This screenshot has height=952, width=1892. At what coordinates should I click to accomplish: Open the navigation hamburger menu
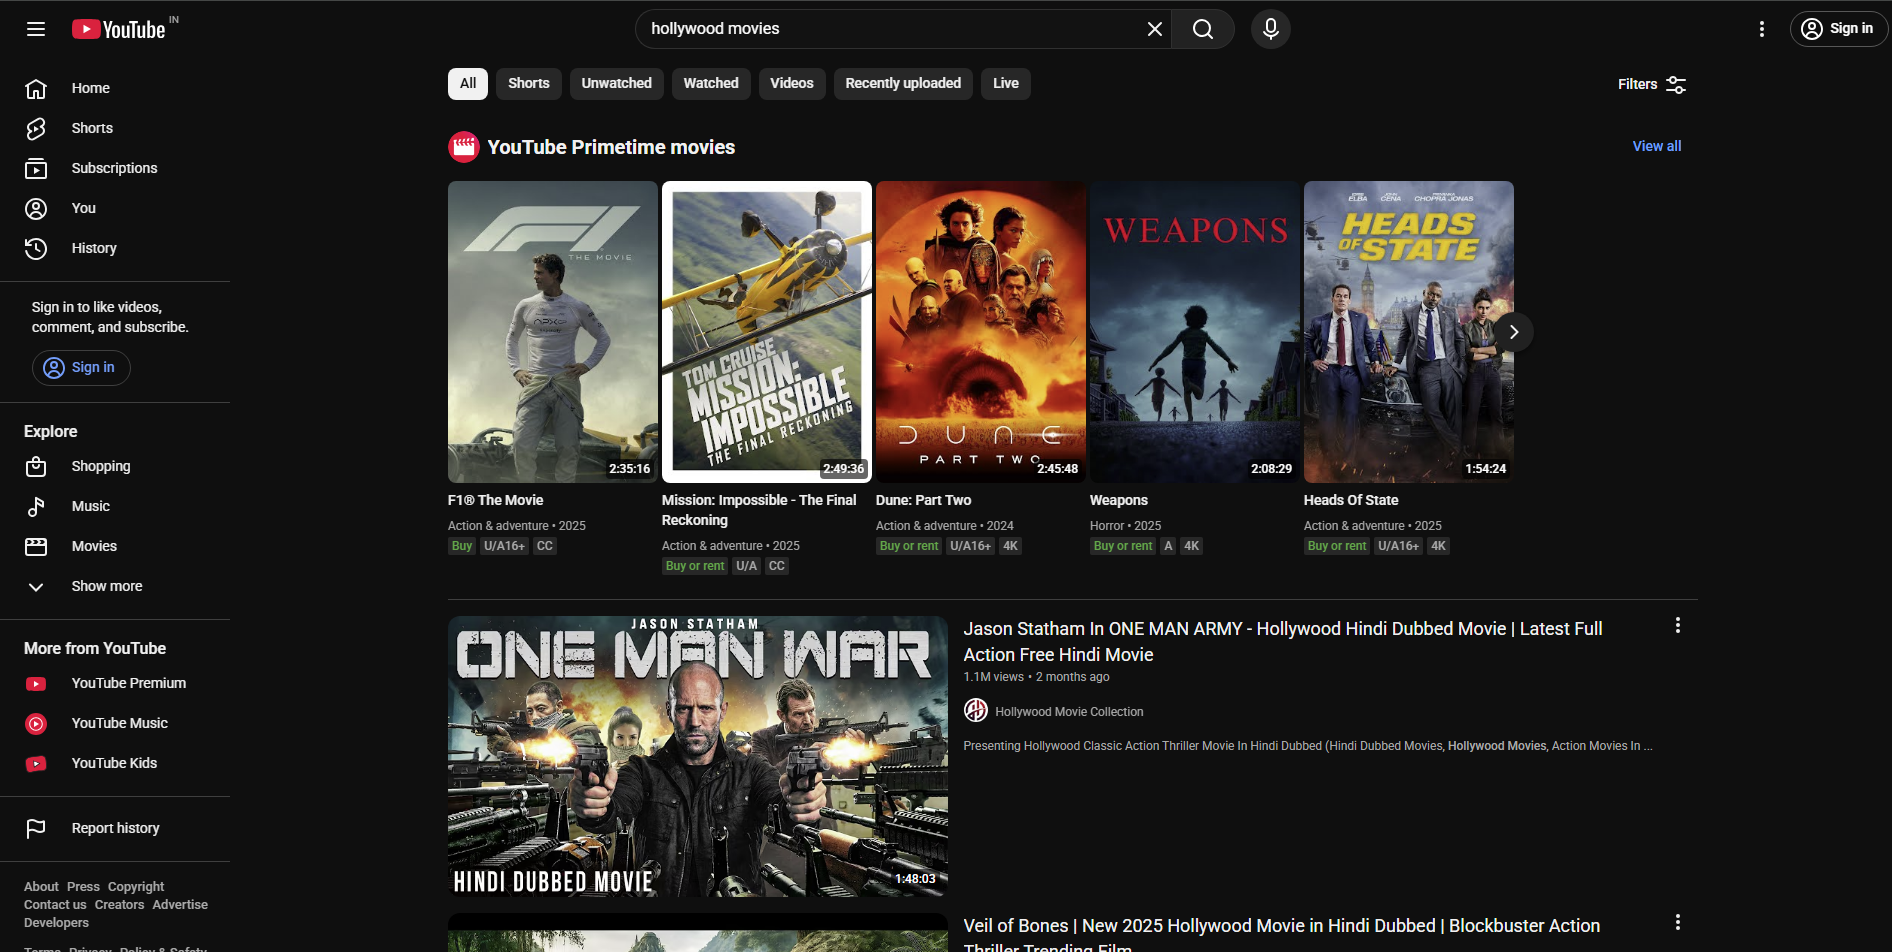coord(35,29)
